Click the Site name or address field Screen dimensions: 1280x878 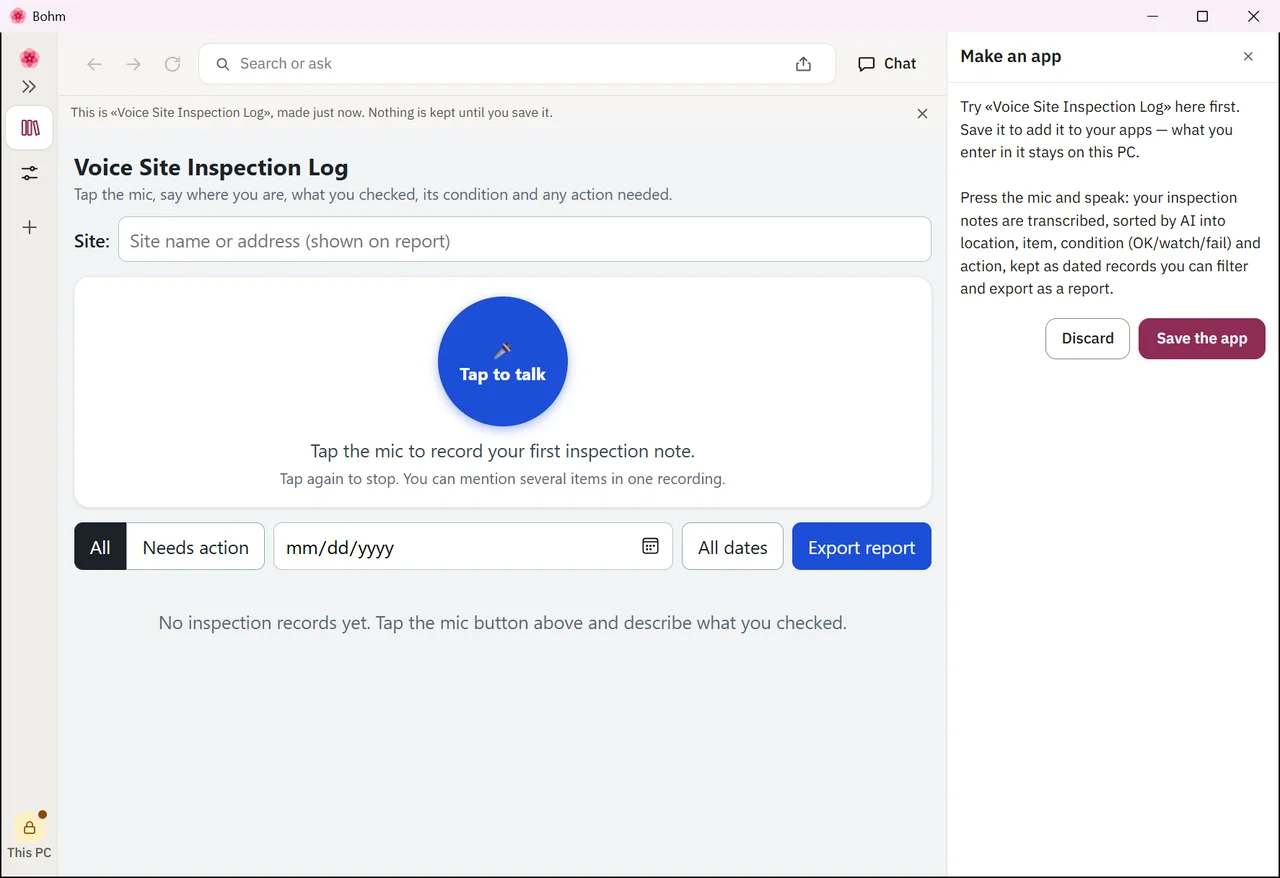(525, 240)
